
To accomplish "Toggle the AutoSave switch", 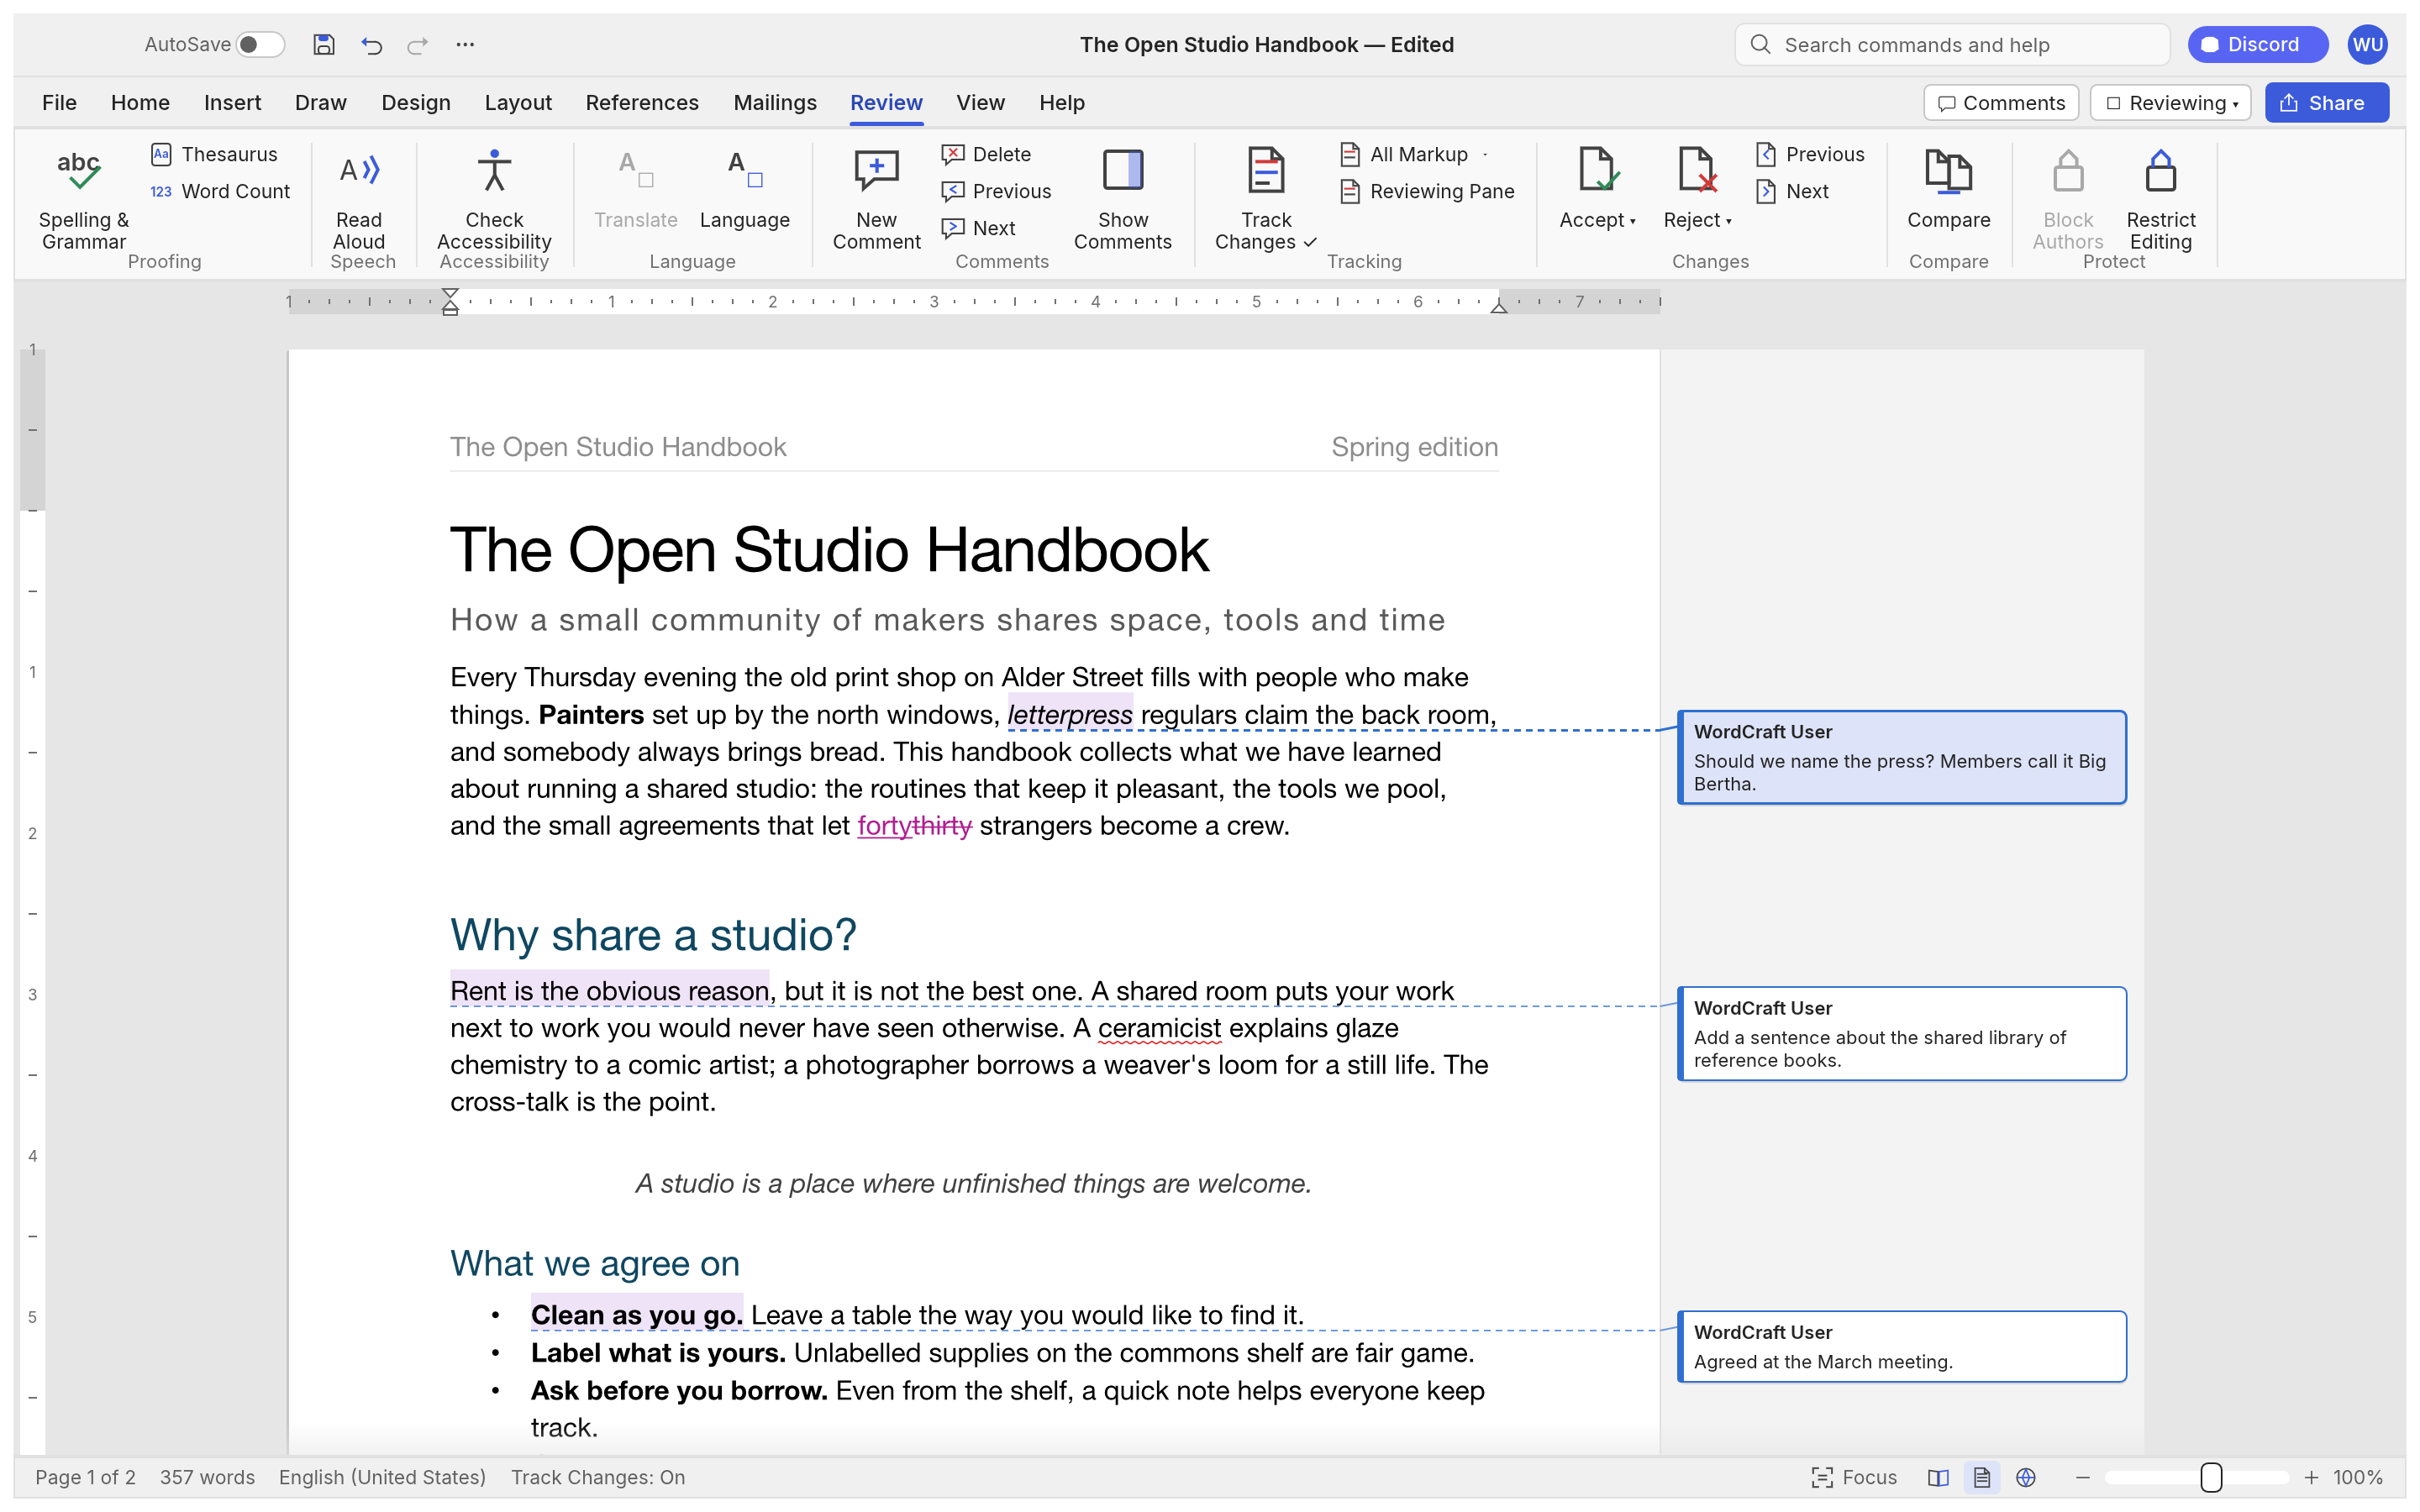I will click(x=260, y=44).
